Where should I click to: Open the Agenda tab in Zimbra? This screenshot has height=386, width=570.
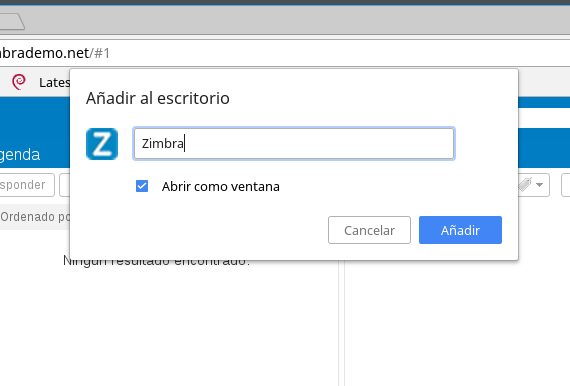click(x=20, y=154)
